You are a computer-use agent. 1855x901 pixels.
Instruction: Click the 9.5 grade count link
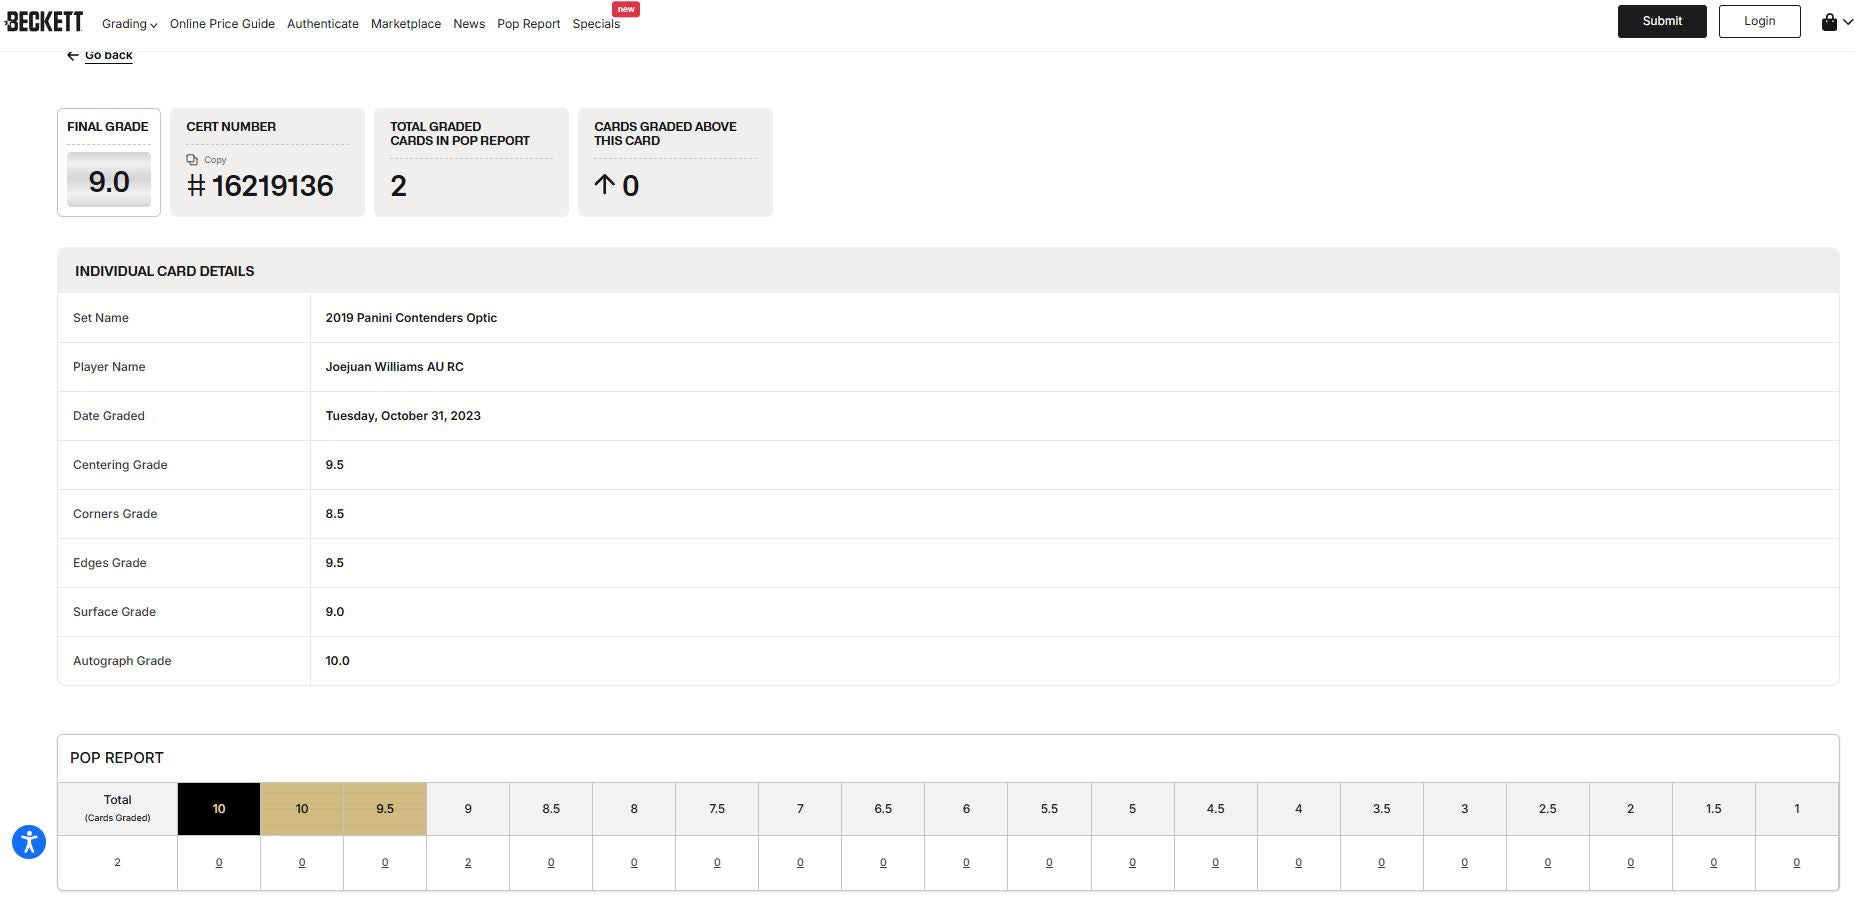385,863
